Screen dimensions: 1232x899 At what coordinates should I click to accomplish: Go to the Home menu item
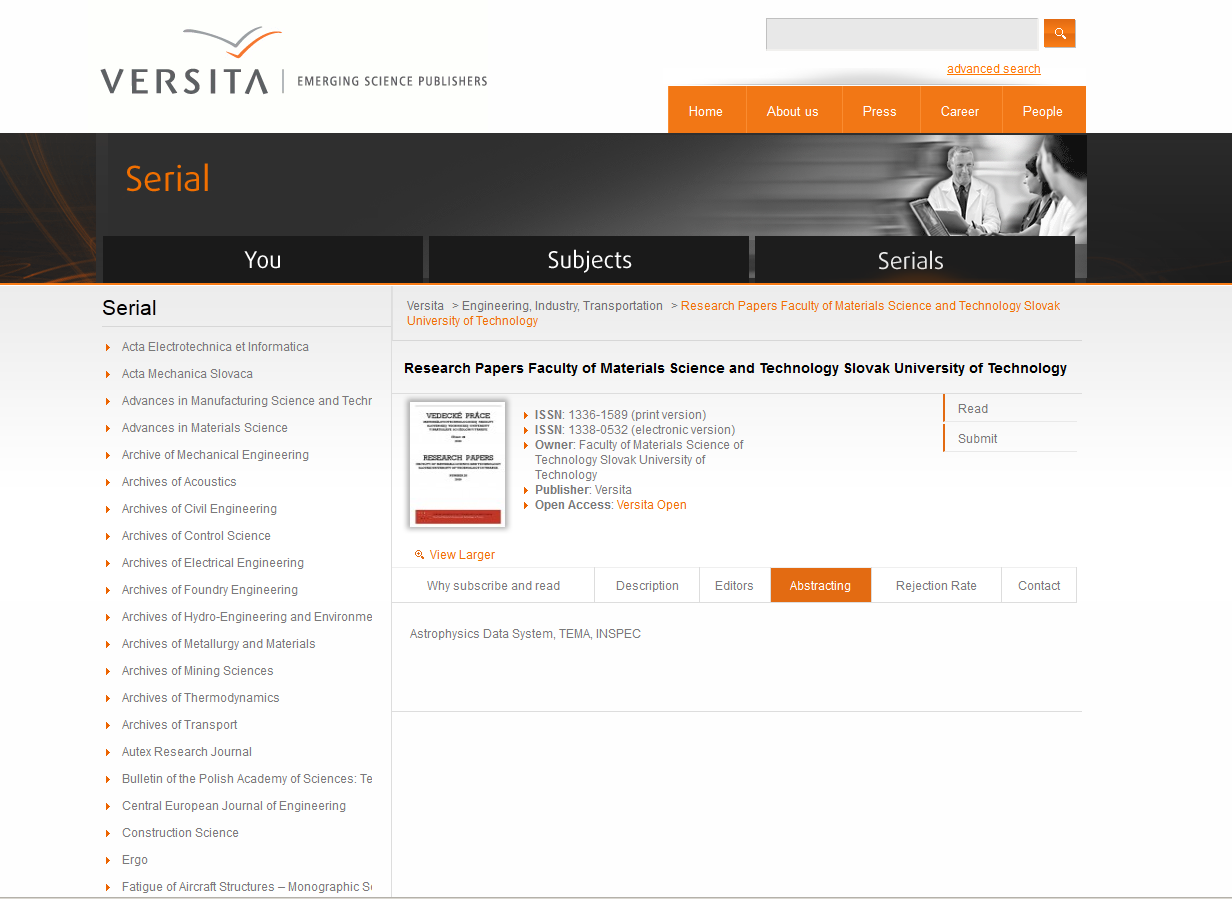(x=705, y=111)
